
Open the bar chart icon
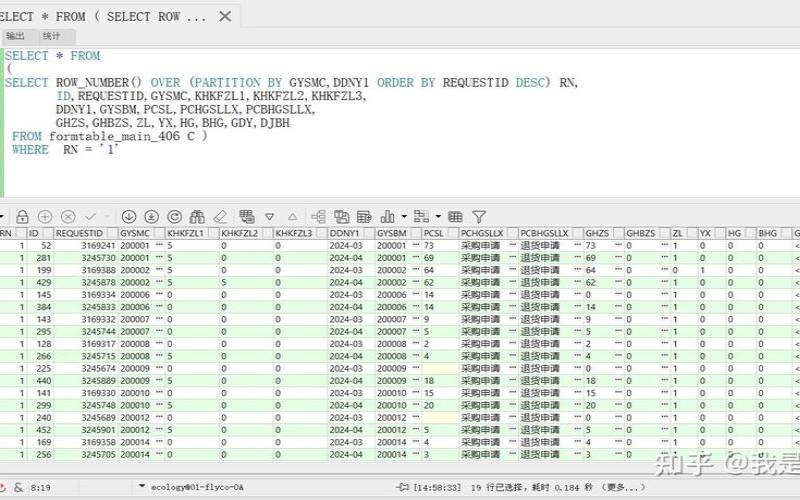[388, 217]
